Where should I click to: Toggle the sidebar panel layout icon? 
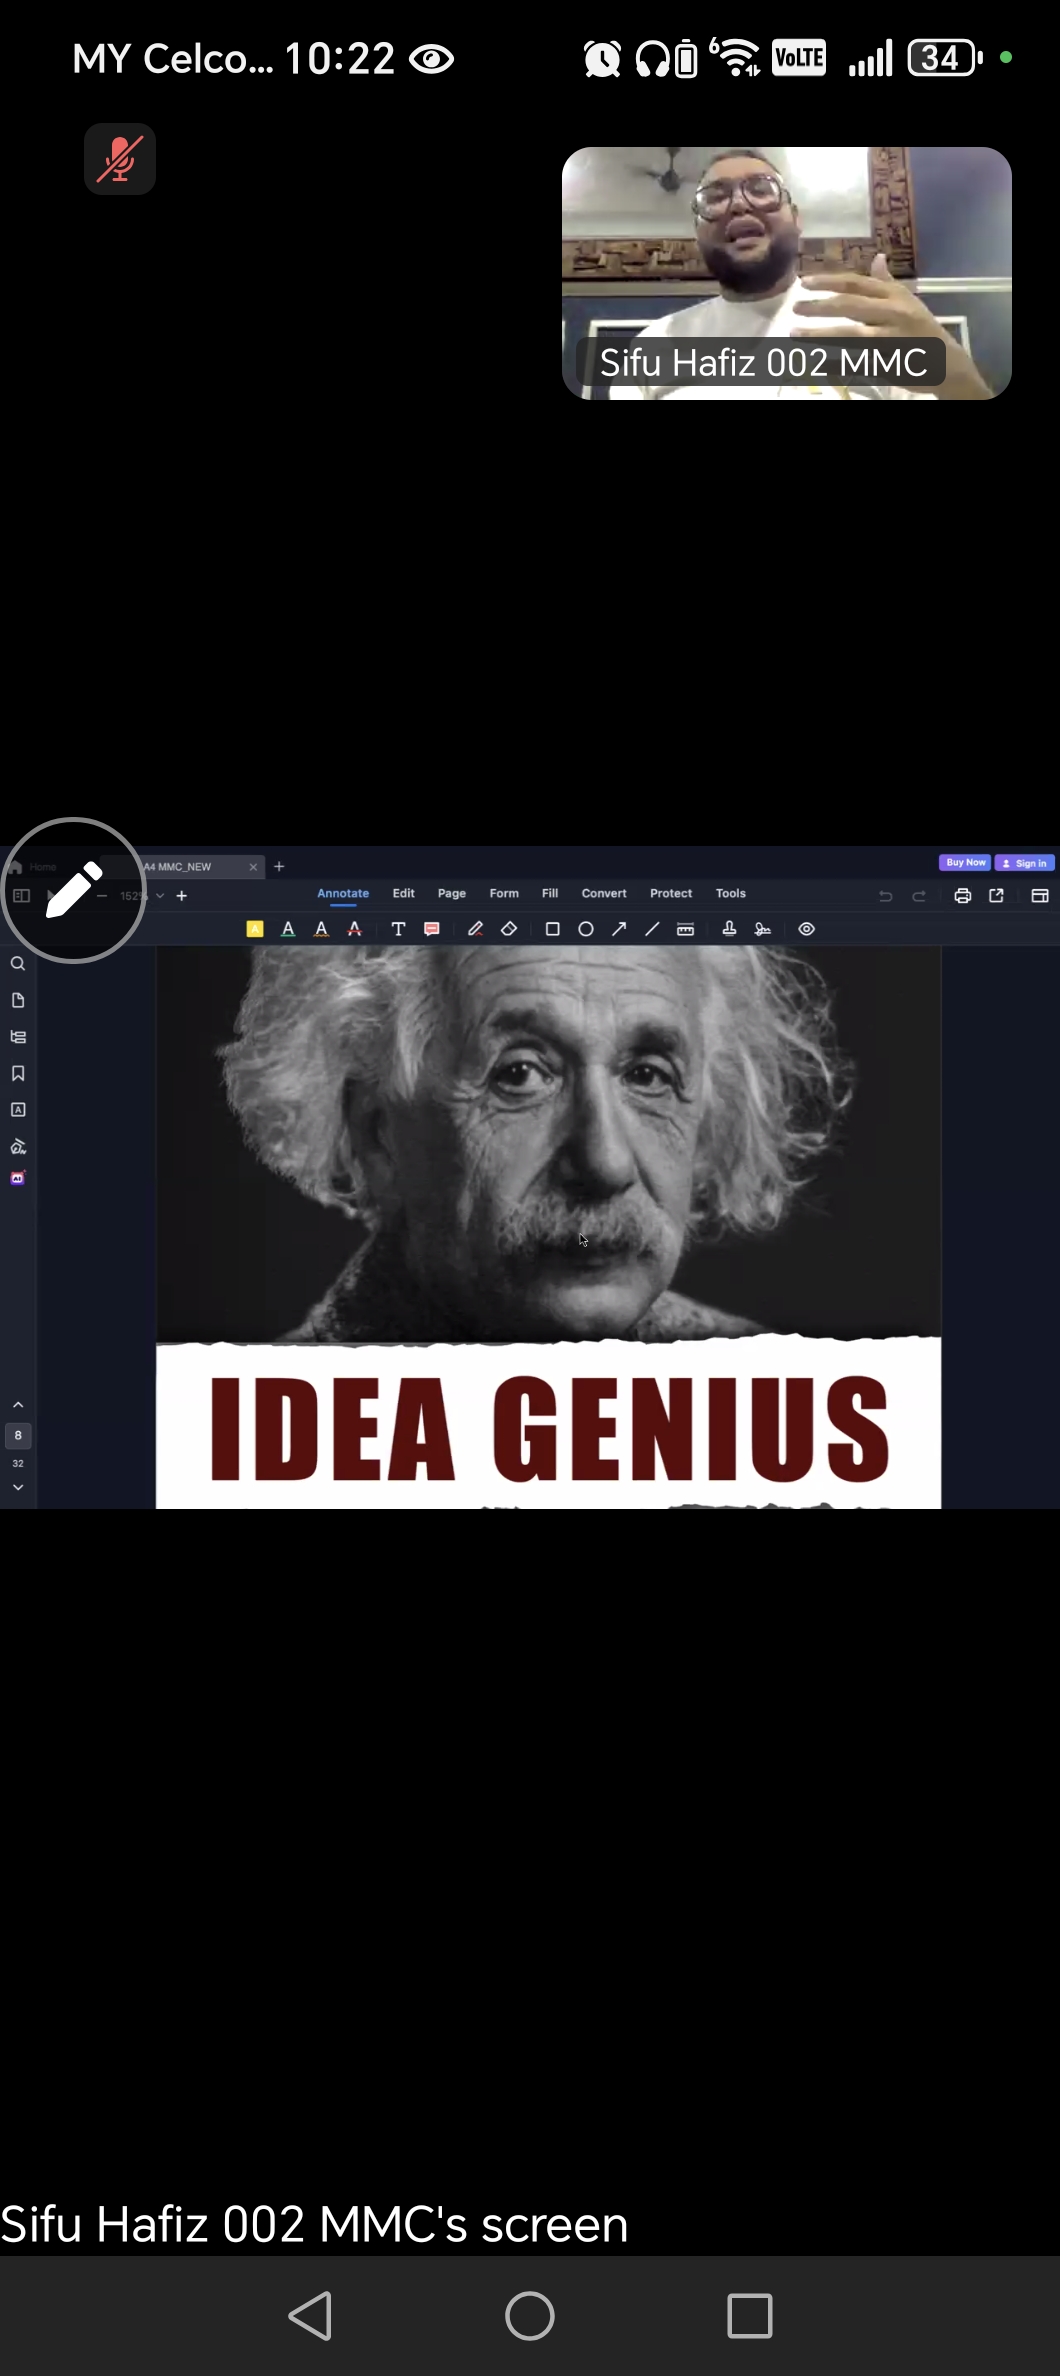coord(21,896)
